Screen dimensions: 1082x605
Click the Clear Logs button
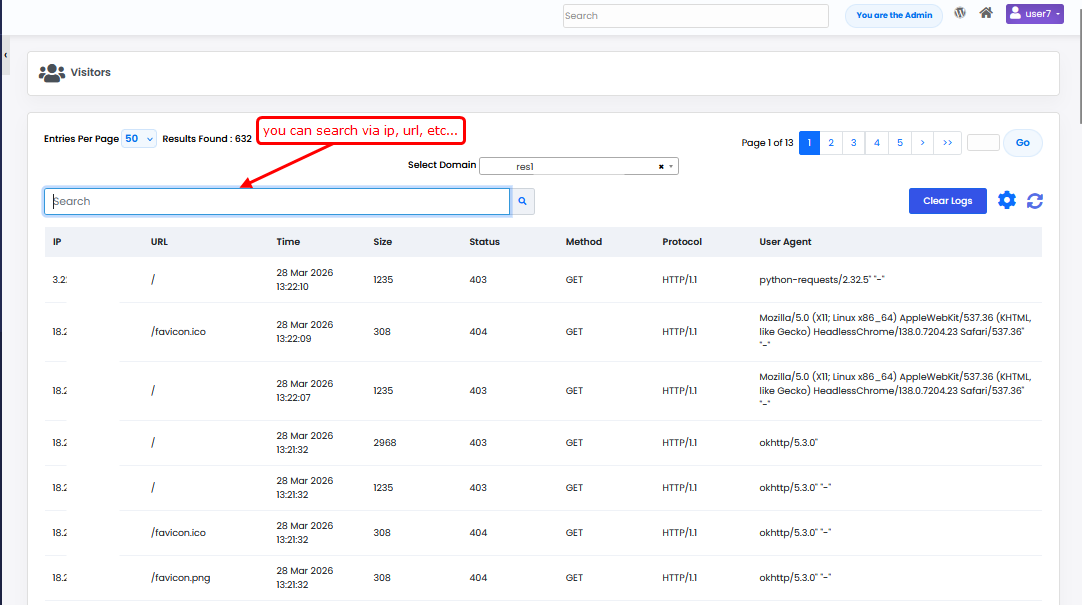click(947, 201)
